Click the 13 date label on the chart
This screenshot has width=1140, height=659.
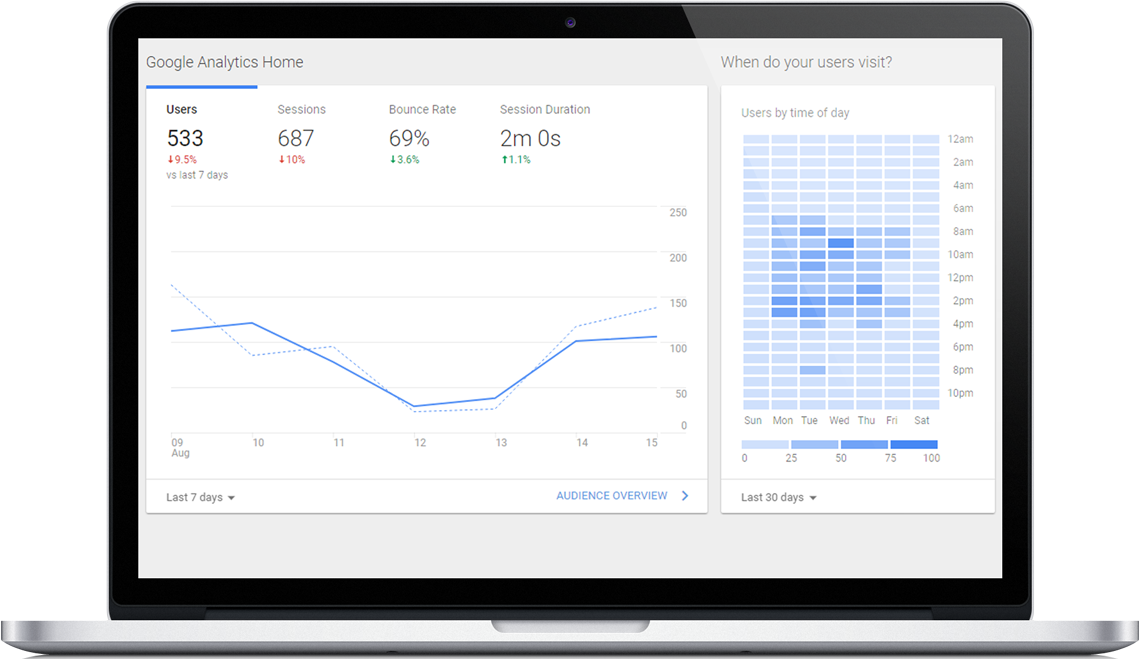[501, 442]
